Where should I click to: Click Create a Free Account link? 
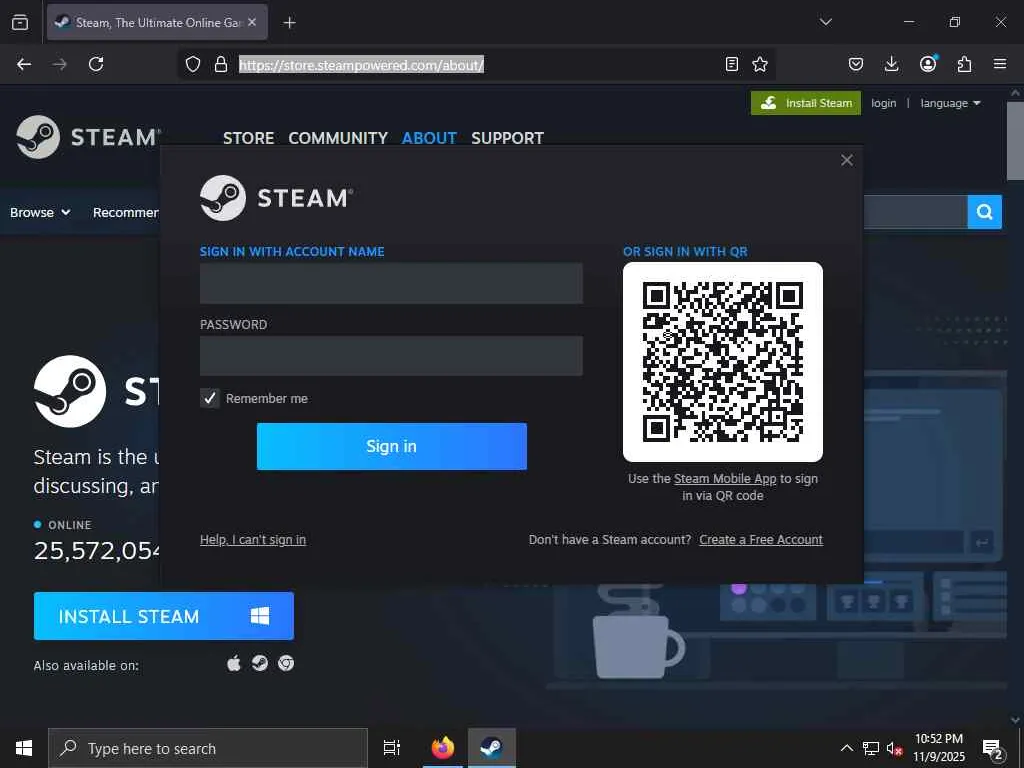[761, 539]
